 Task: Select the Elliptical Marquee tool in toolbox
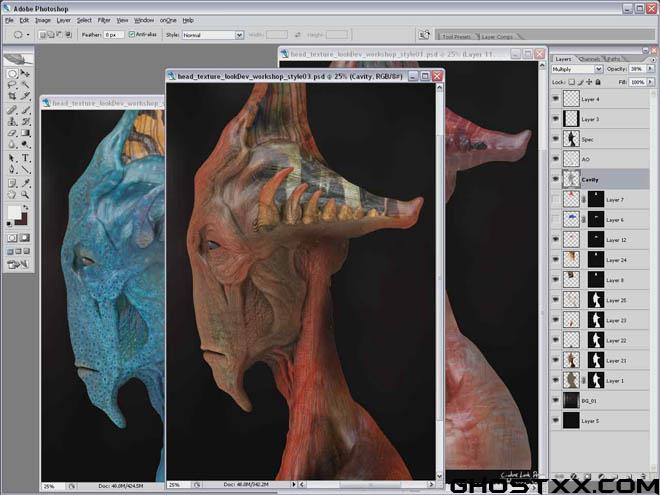[x=12, y=74]
